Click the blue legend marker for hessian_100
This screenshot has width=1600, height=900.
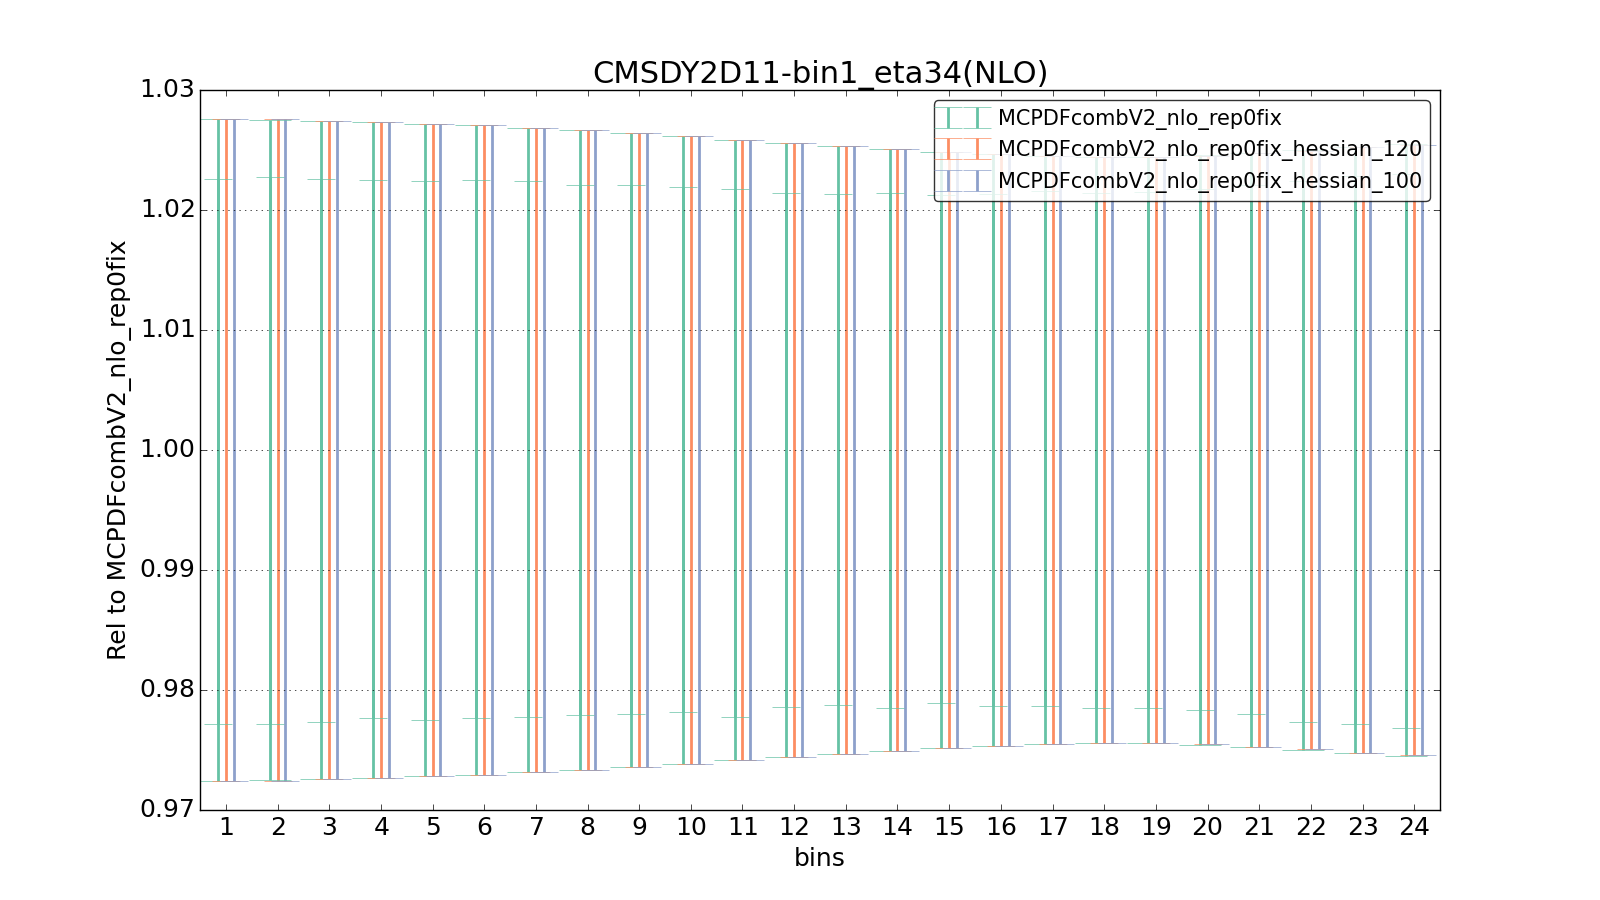[x=963, y=181]
